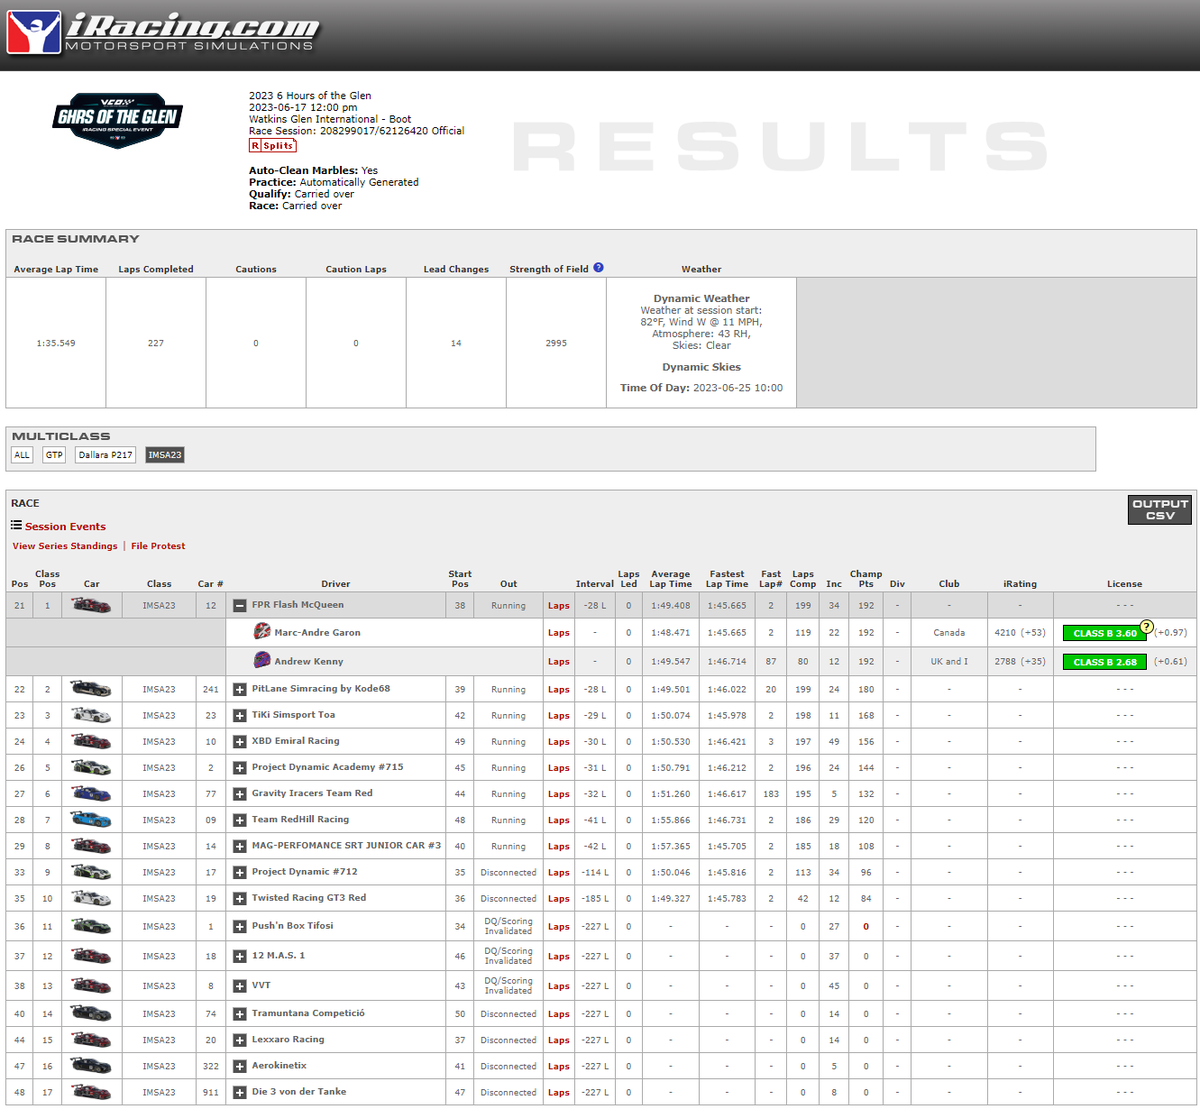
Task: Click the 2995 strength of field value
Action: tap(556, 343)
